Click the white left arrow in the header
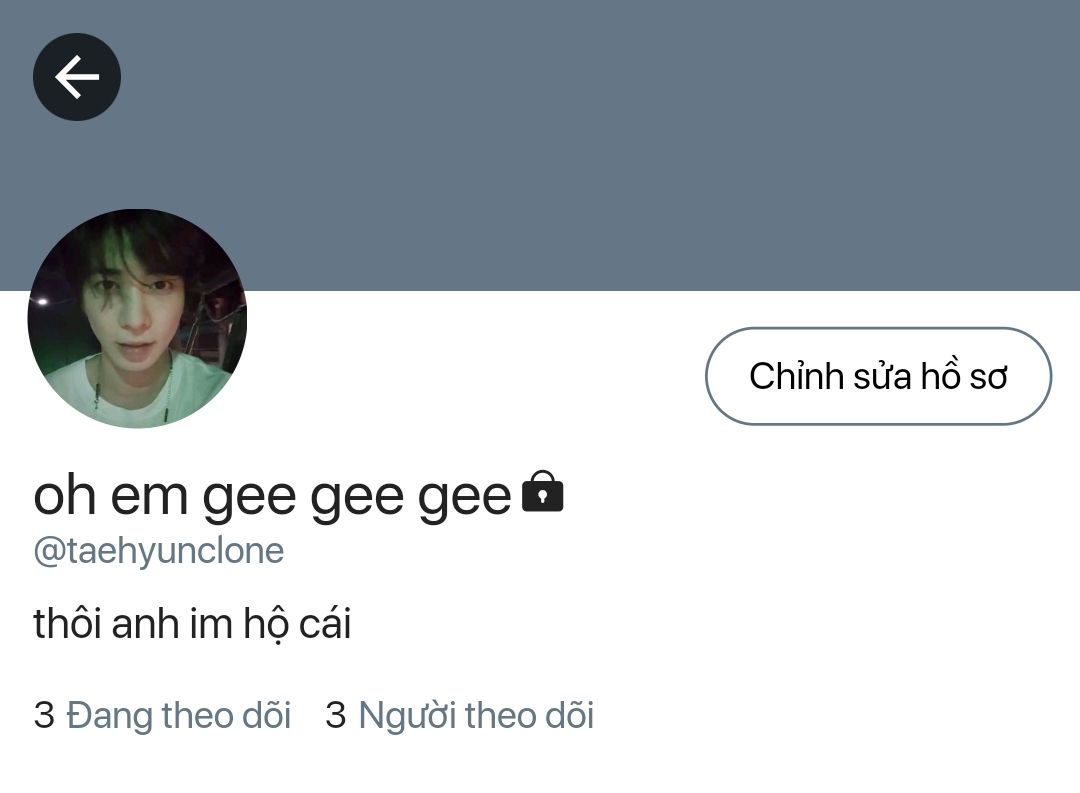 click(x=77, y=76)
